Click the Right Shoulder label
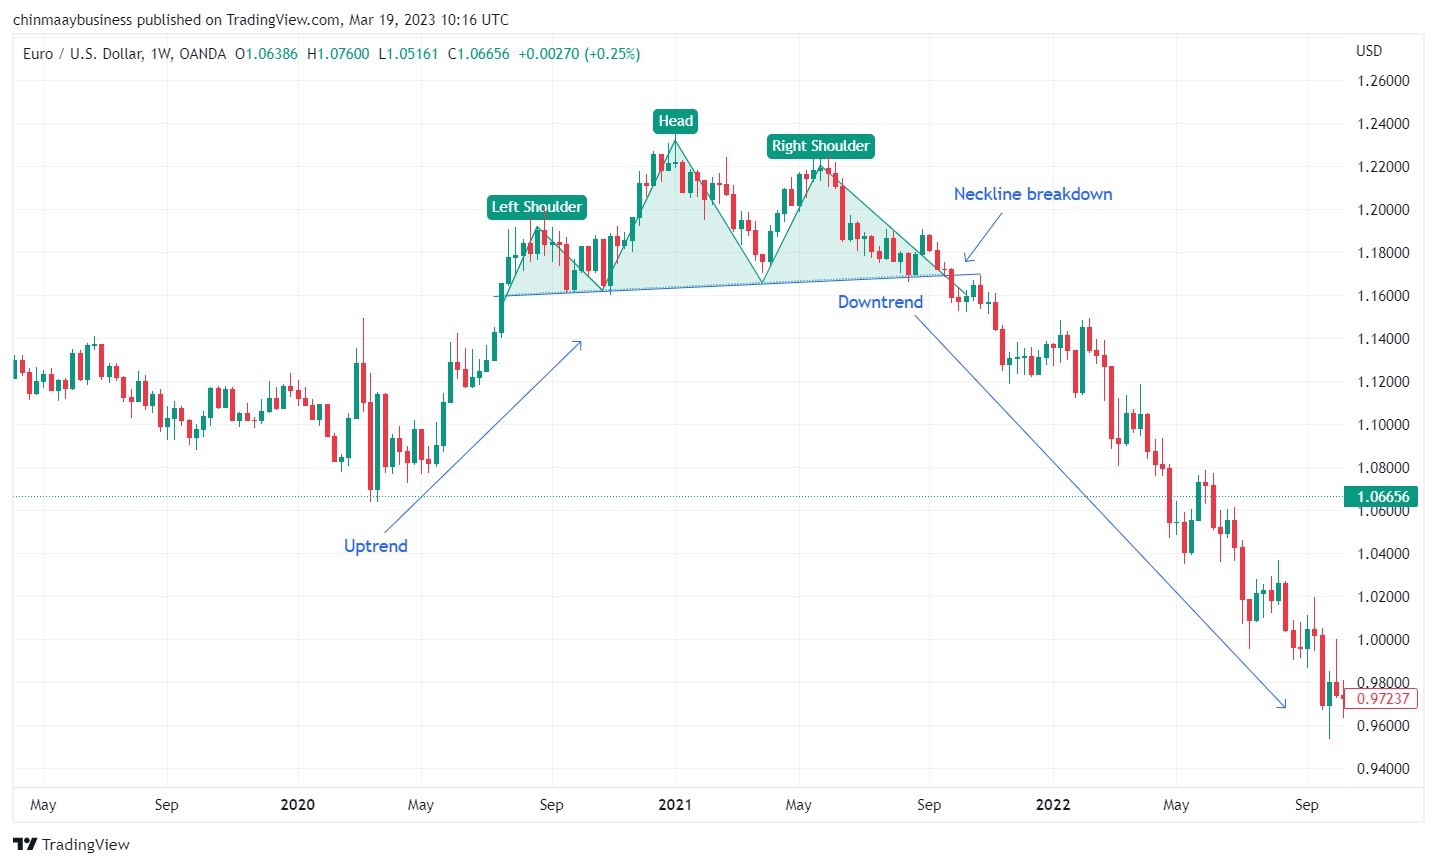This screenshot has height=866, width=1437. [821, 146]
